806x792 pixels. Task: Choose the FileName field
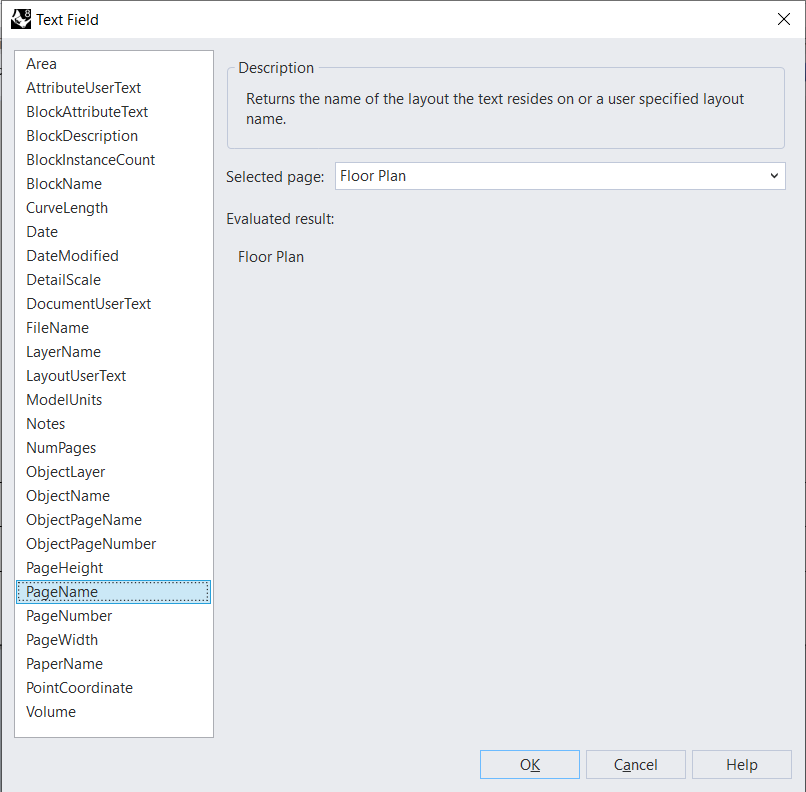click(x=57, y=328)
